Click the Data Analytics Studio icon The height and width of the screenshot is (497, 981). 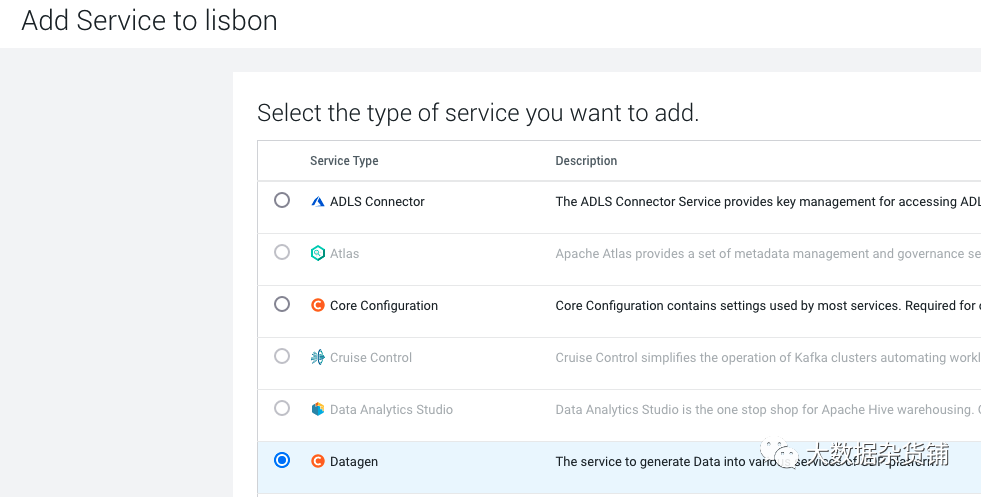coord(318,409)
